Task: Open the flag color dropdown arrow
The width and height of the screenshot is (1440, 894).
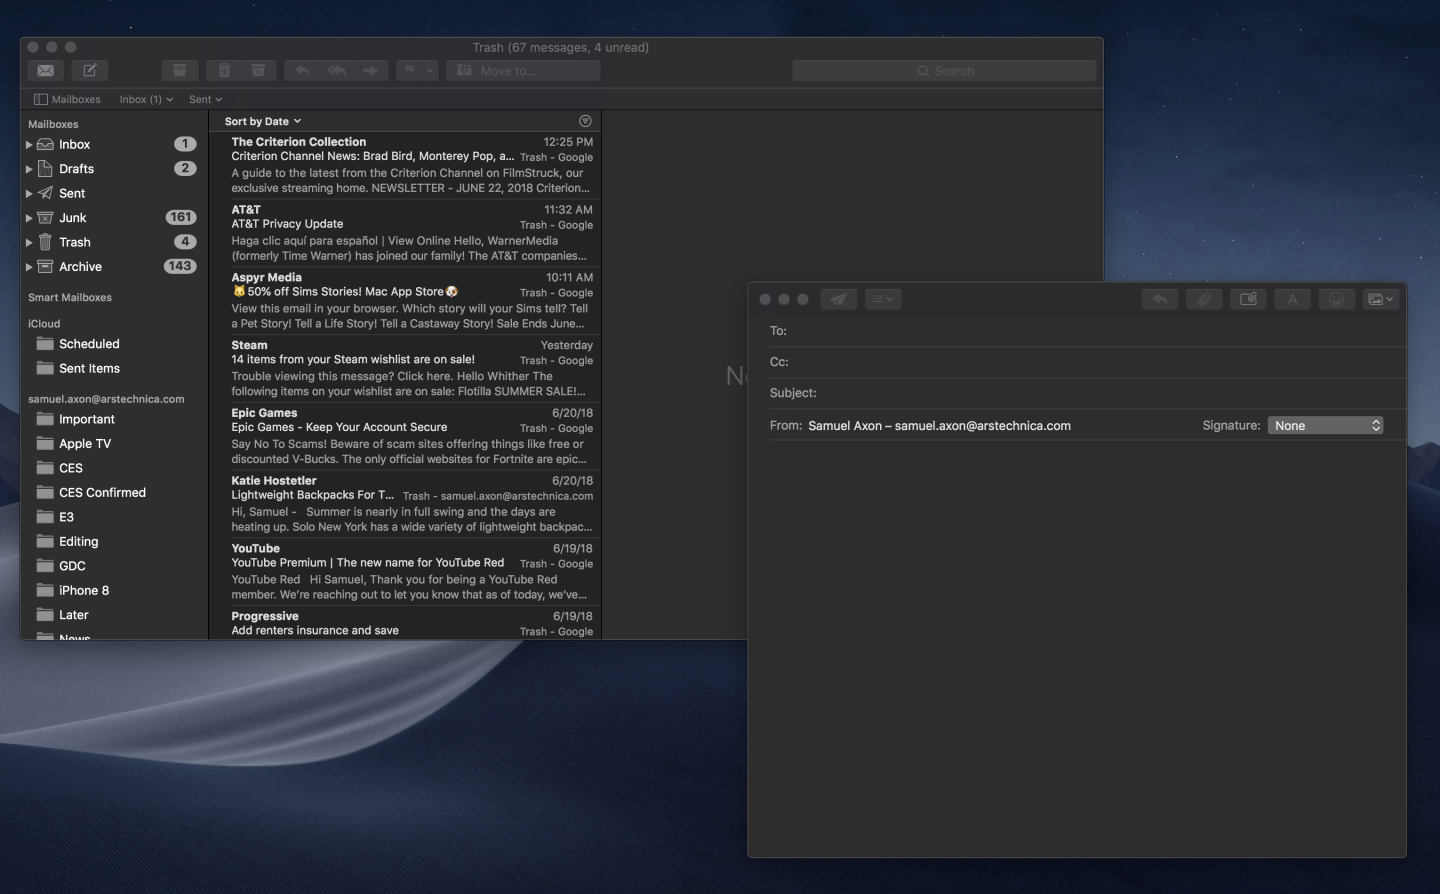Action: tap(430, 70)
